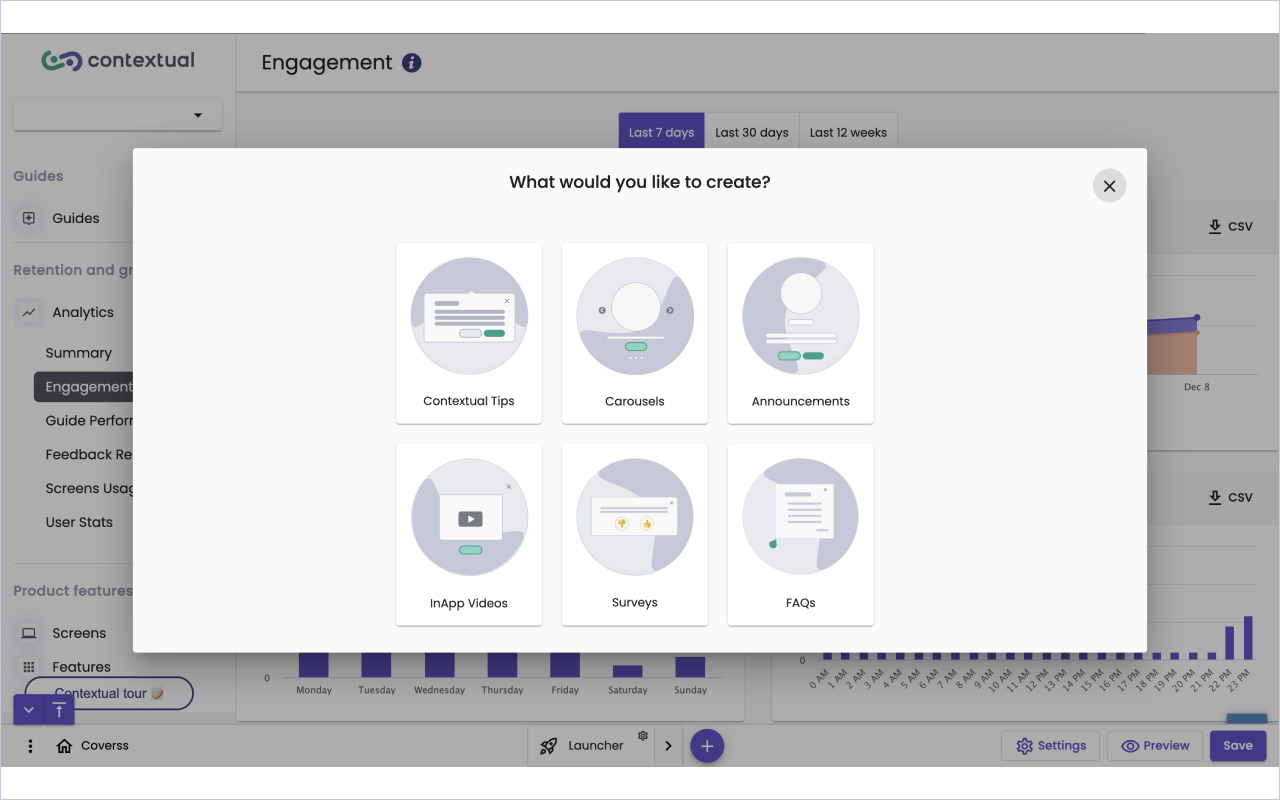This screenshot has width=1280, height=800.
Task: Save changes with the Save button
Action: (1238, 746)
